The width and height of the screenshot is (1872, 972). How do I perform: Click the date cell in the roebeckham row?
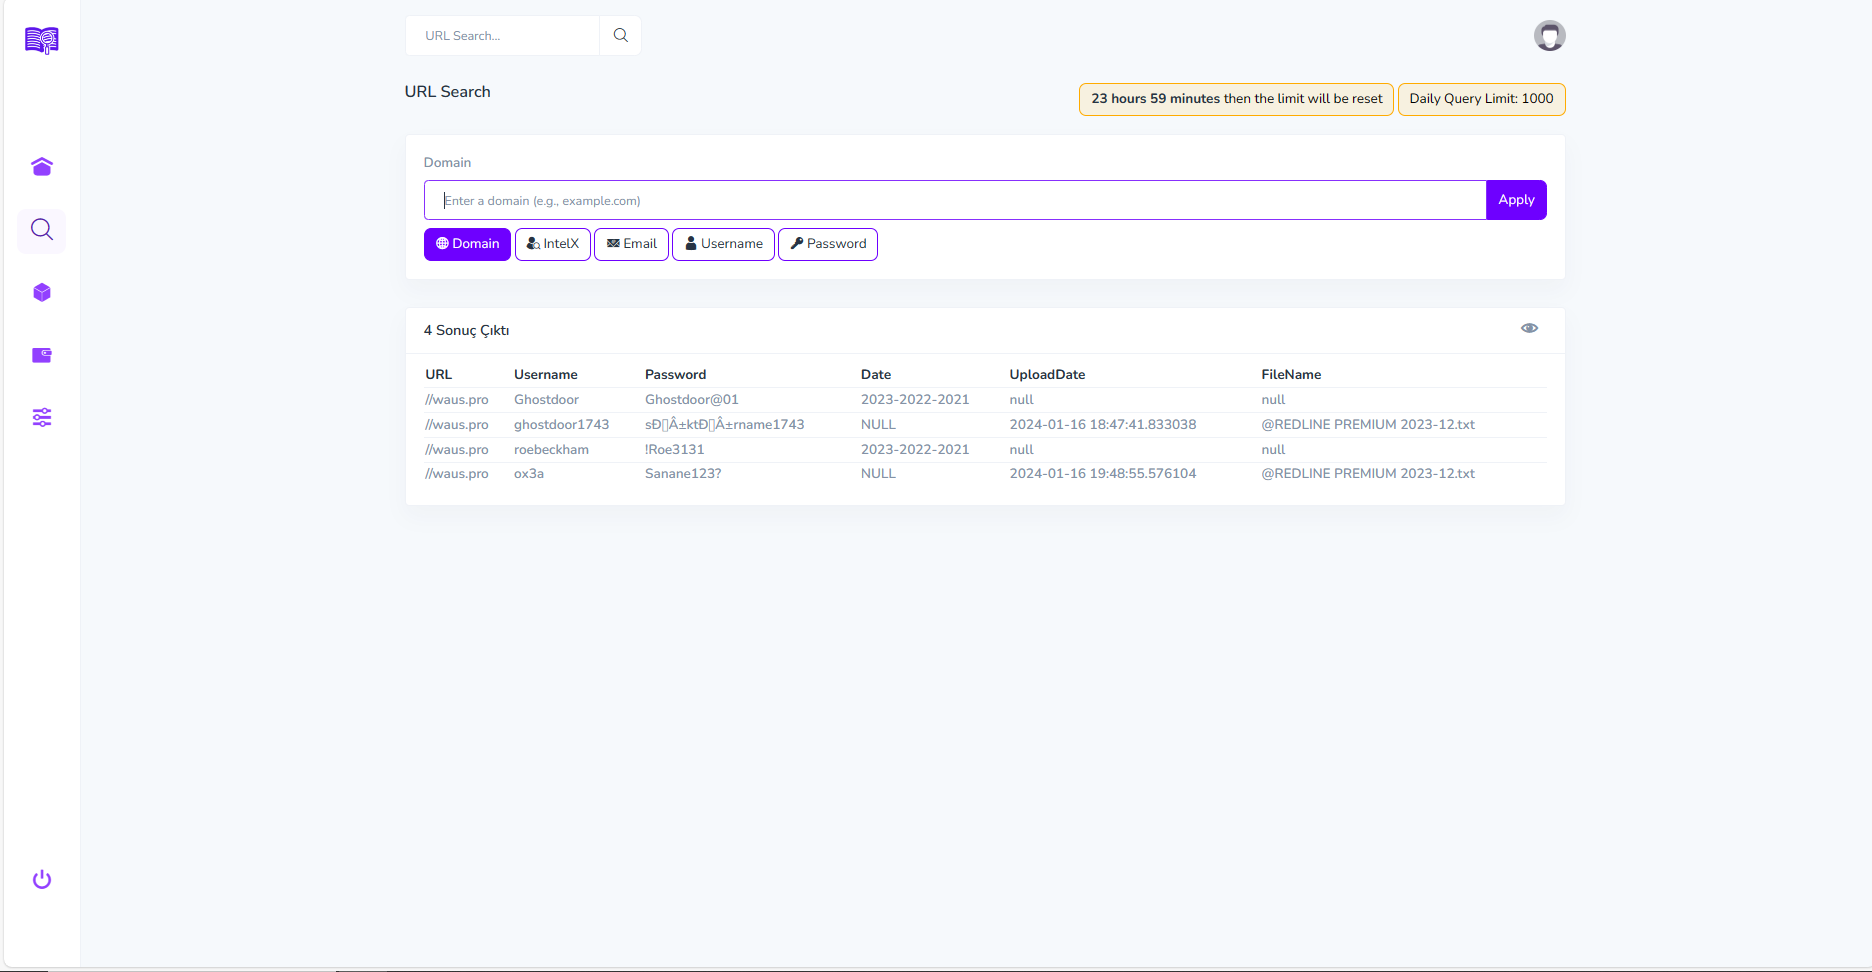915,450
